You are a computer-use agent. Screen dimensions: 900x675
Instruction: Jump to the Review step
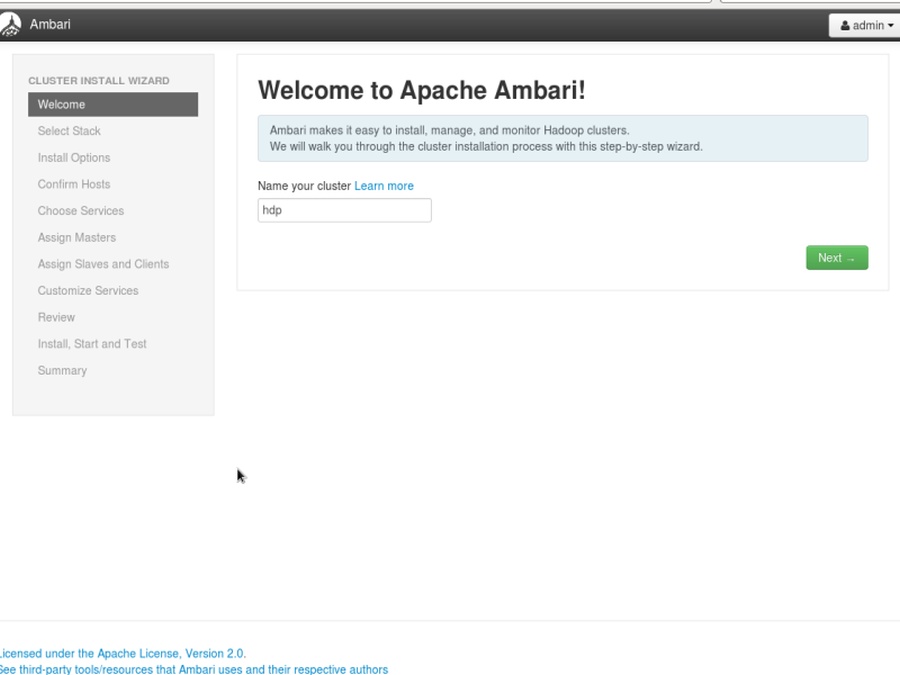pos(56,317)
